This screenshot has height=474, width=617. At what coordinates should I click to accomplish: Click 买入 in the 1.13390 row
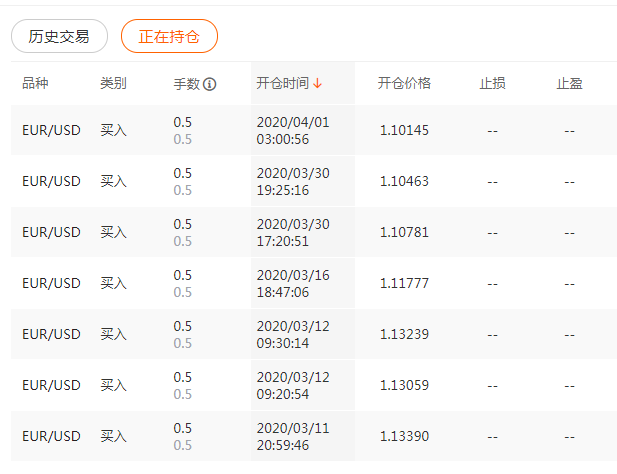pyautogui.click(x=113, y=436)
